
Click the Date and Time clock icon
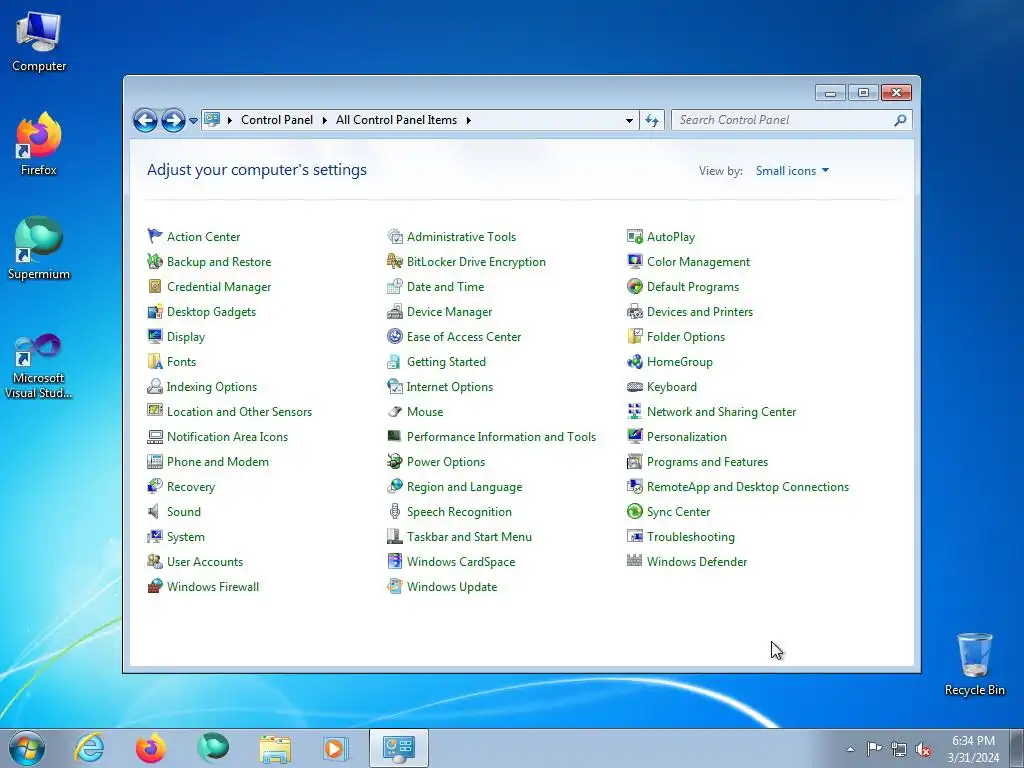click(394, 287)
